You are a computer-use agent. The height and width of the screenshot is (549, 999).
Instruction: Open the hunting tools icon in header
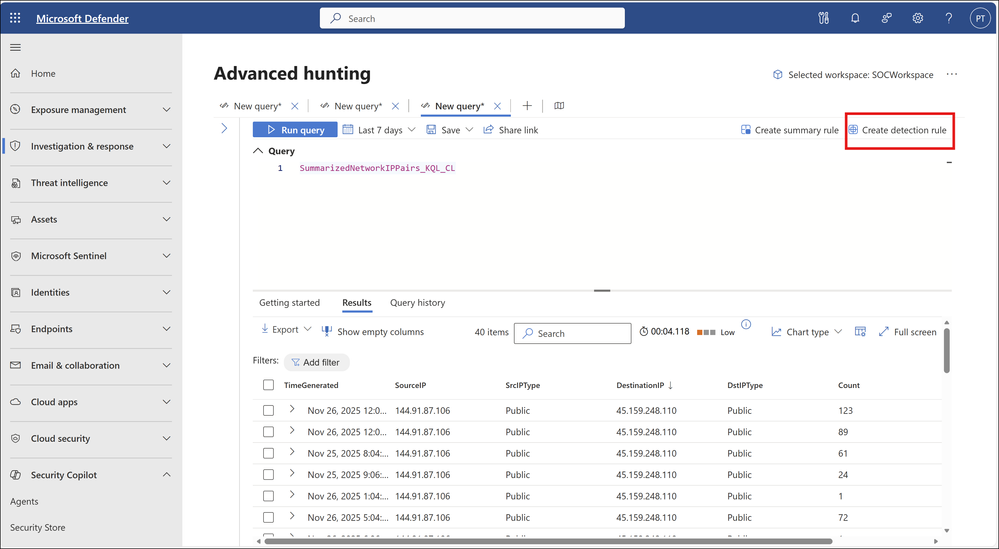pos(823,18)
